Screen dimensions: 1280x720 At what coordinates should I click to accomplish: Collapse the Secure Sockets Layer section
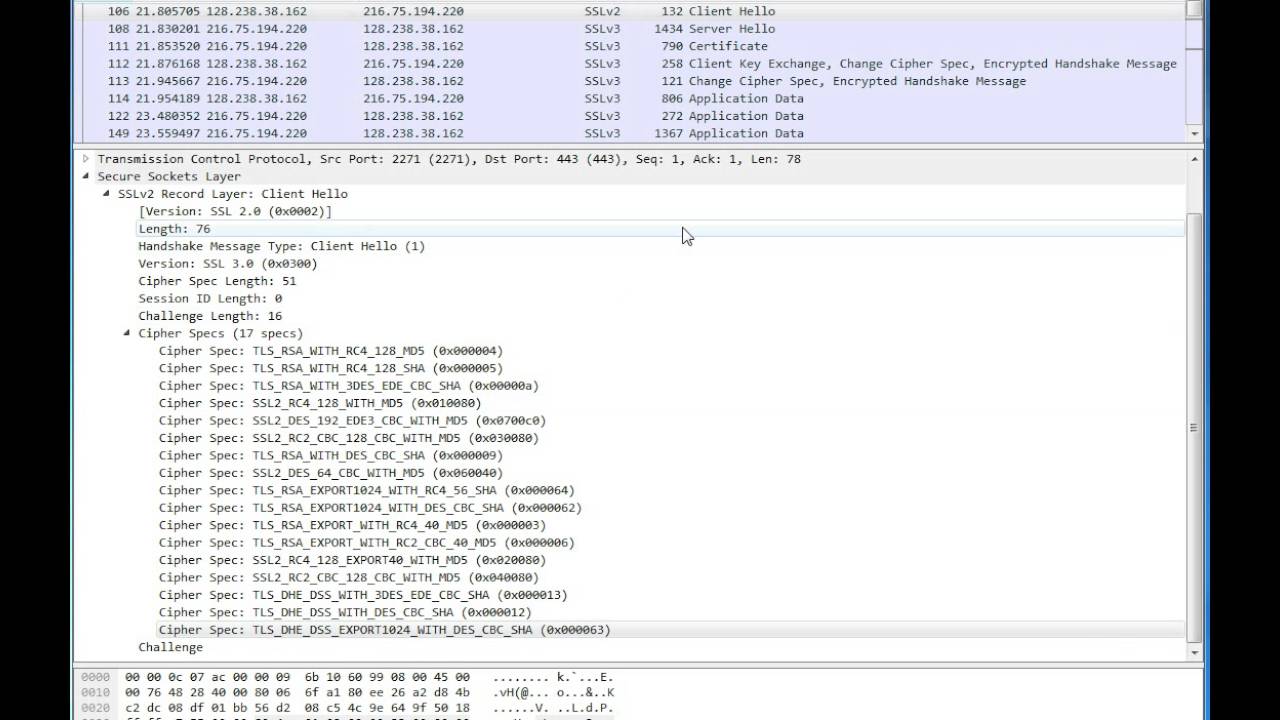(x=86, y=176)
